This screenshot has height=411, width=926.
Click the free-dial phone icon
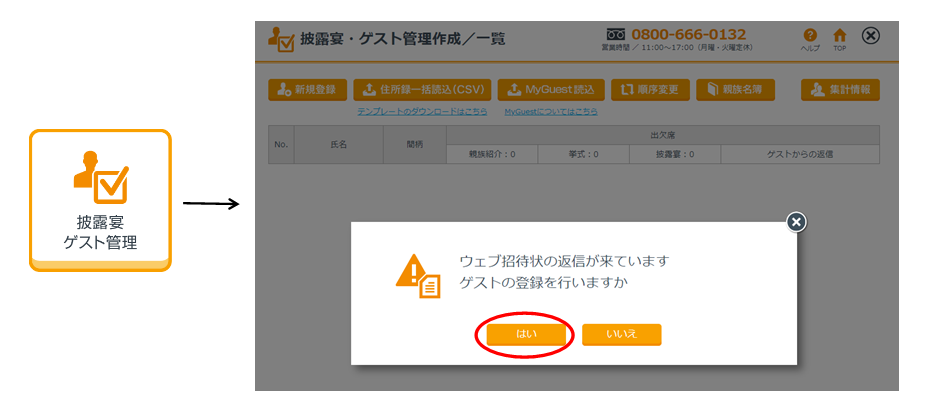[616, 34]
